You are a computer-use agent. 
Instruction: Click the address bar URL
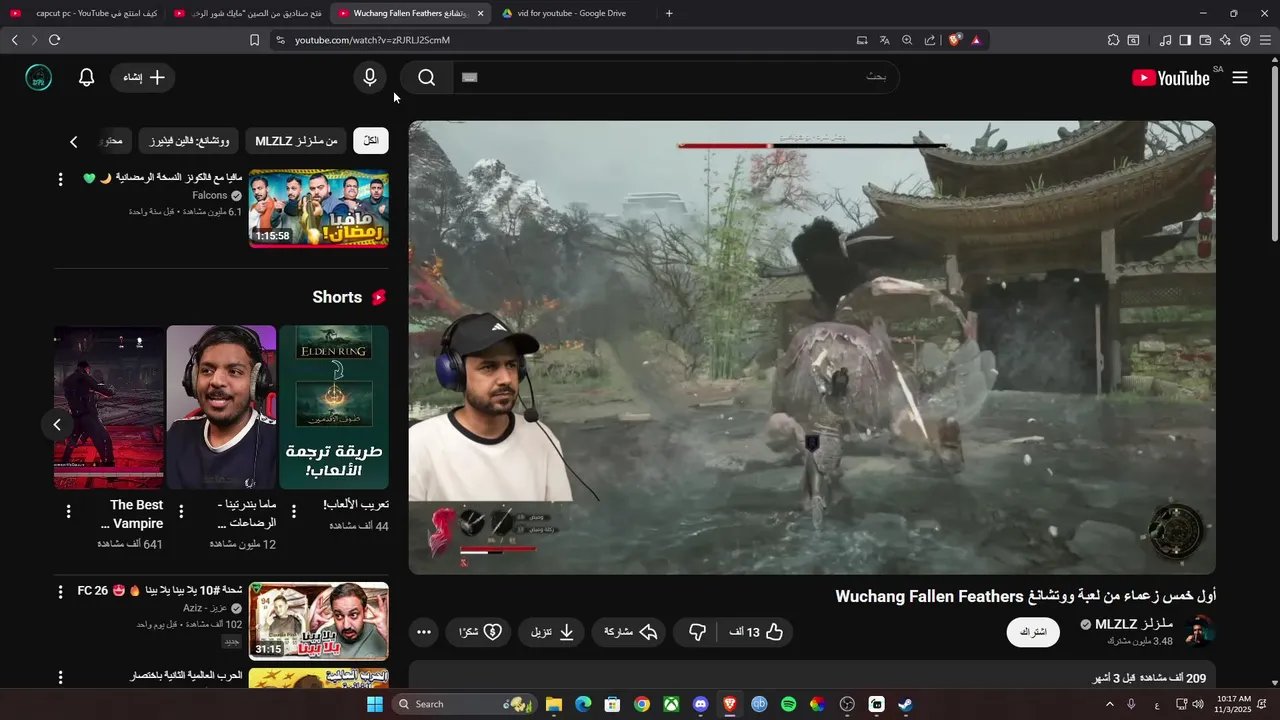tap(372, 40)
